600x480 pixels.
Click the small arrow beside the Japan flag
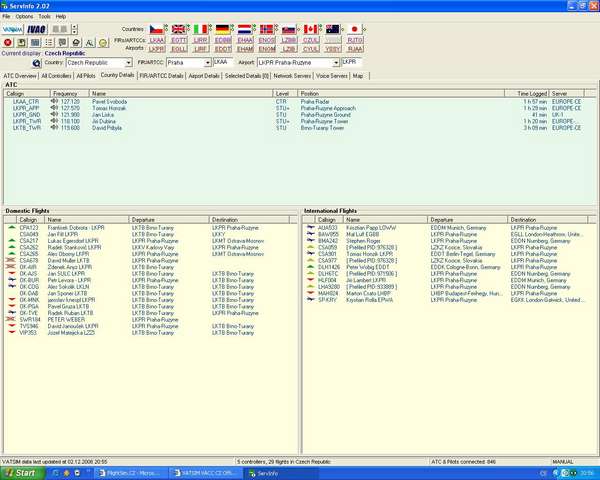(x=364, y=28)
